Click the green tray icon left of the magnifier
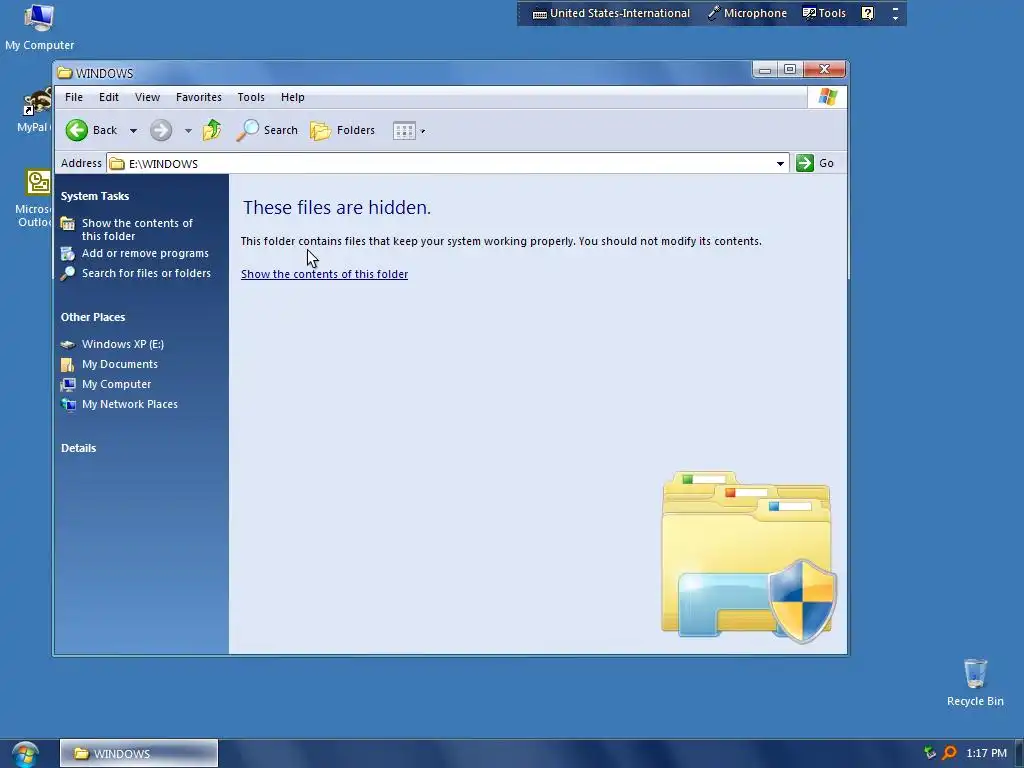Image resolution: width=1024 pixels, height=768 pixels. [x=930, y=754]
